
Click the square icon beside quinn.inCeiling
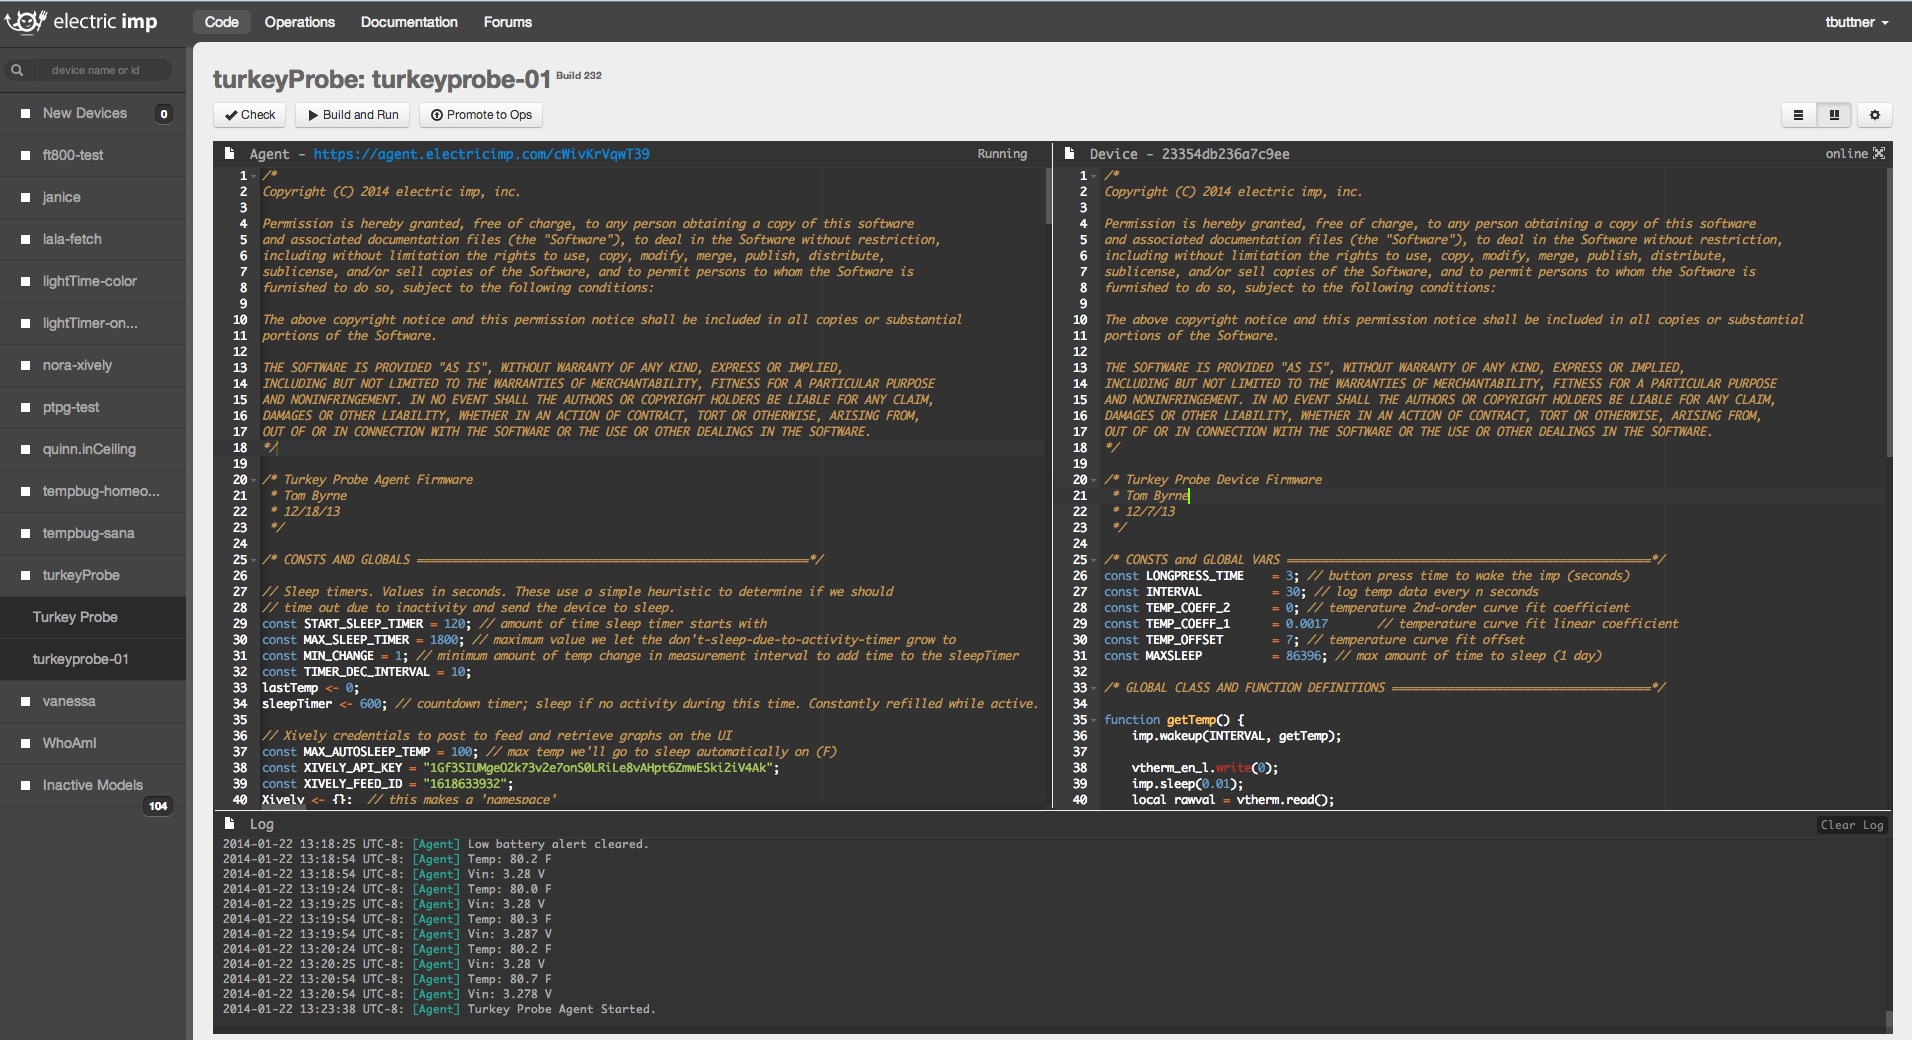point(26,450)
